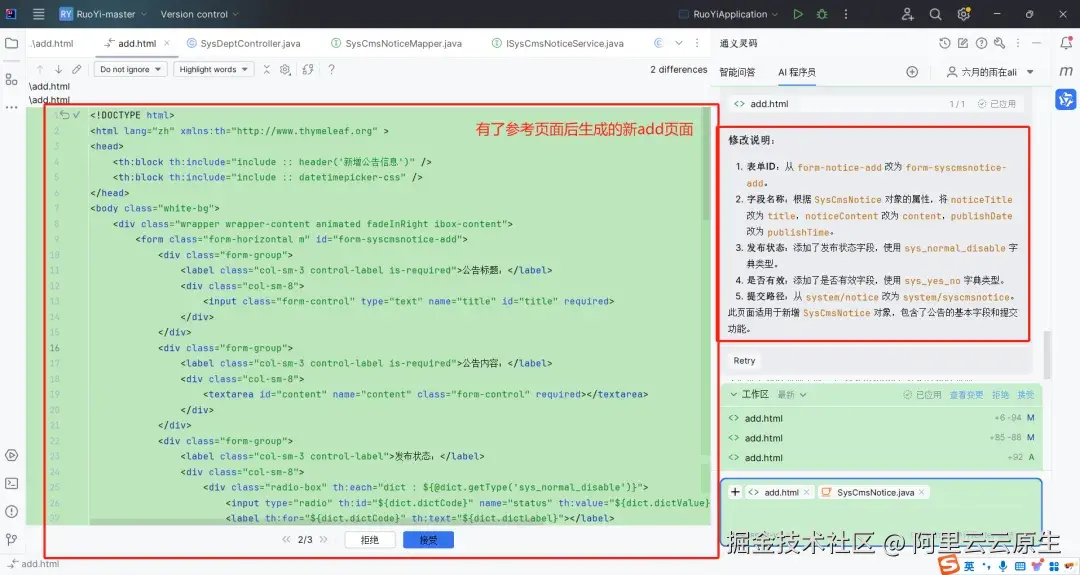This screenshot has width=1080, height=575.
Task: Jump to next difference arrow
Action: coord(59,70)
